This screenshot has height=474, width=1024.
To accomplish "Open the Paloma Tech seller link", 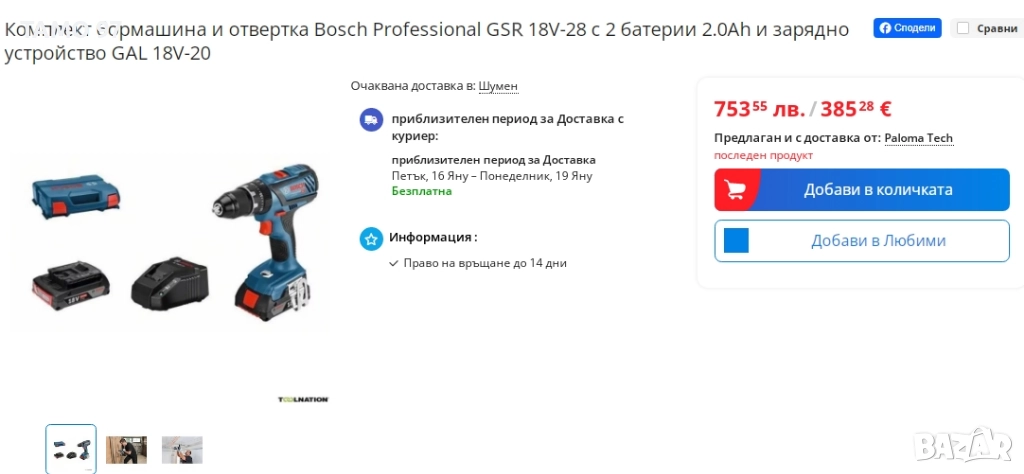I will point(919,138).
